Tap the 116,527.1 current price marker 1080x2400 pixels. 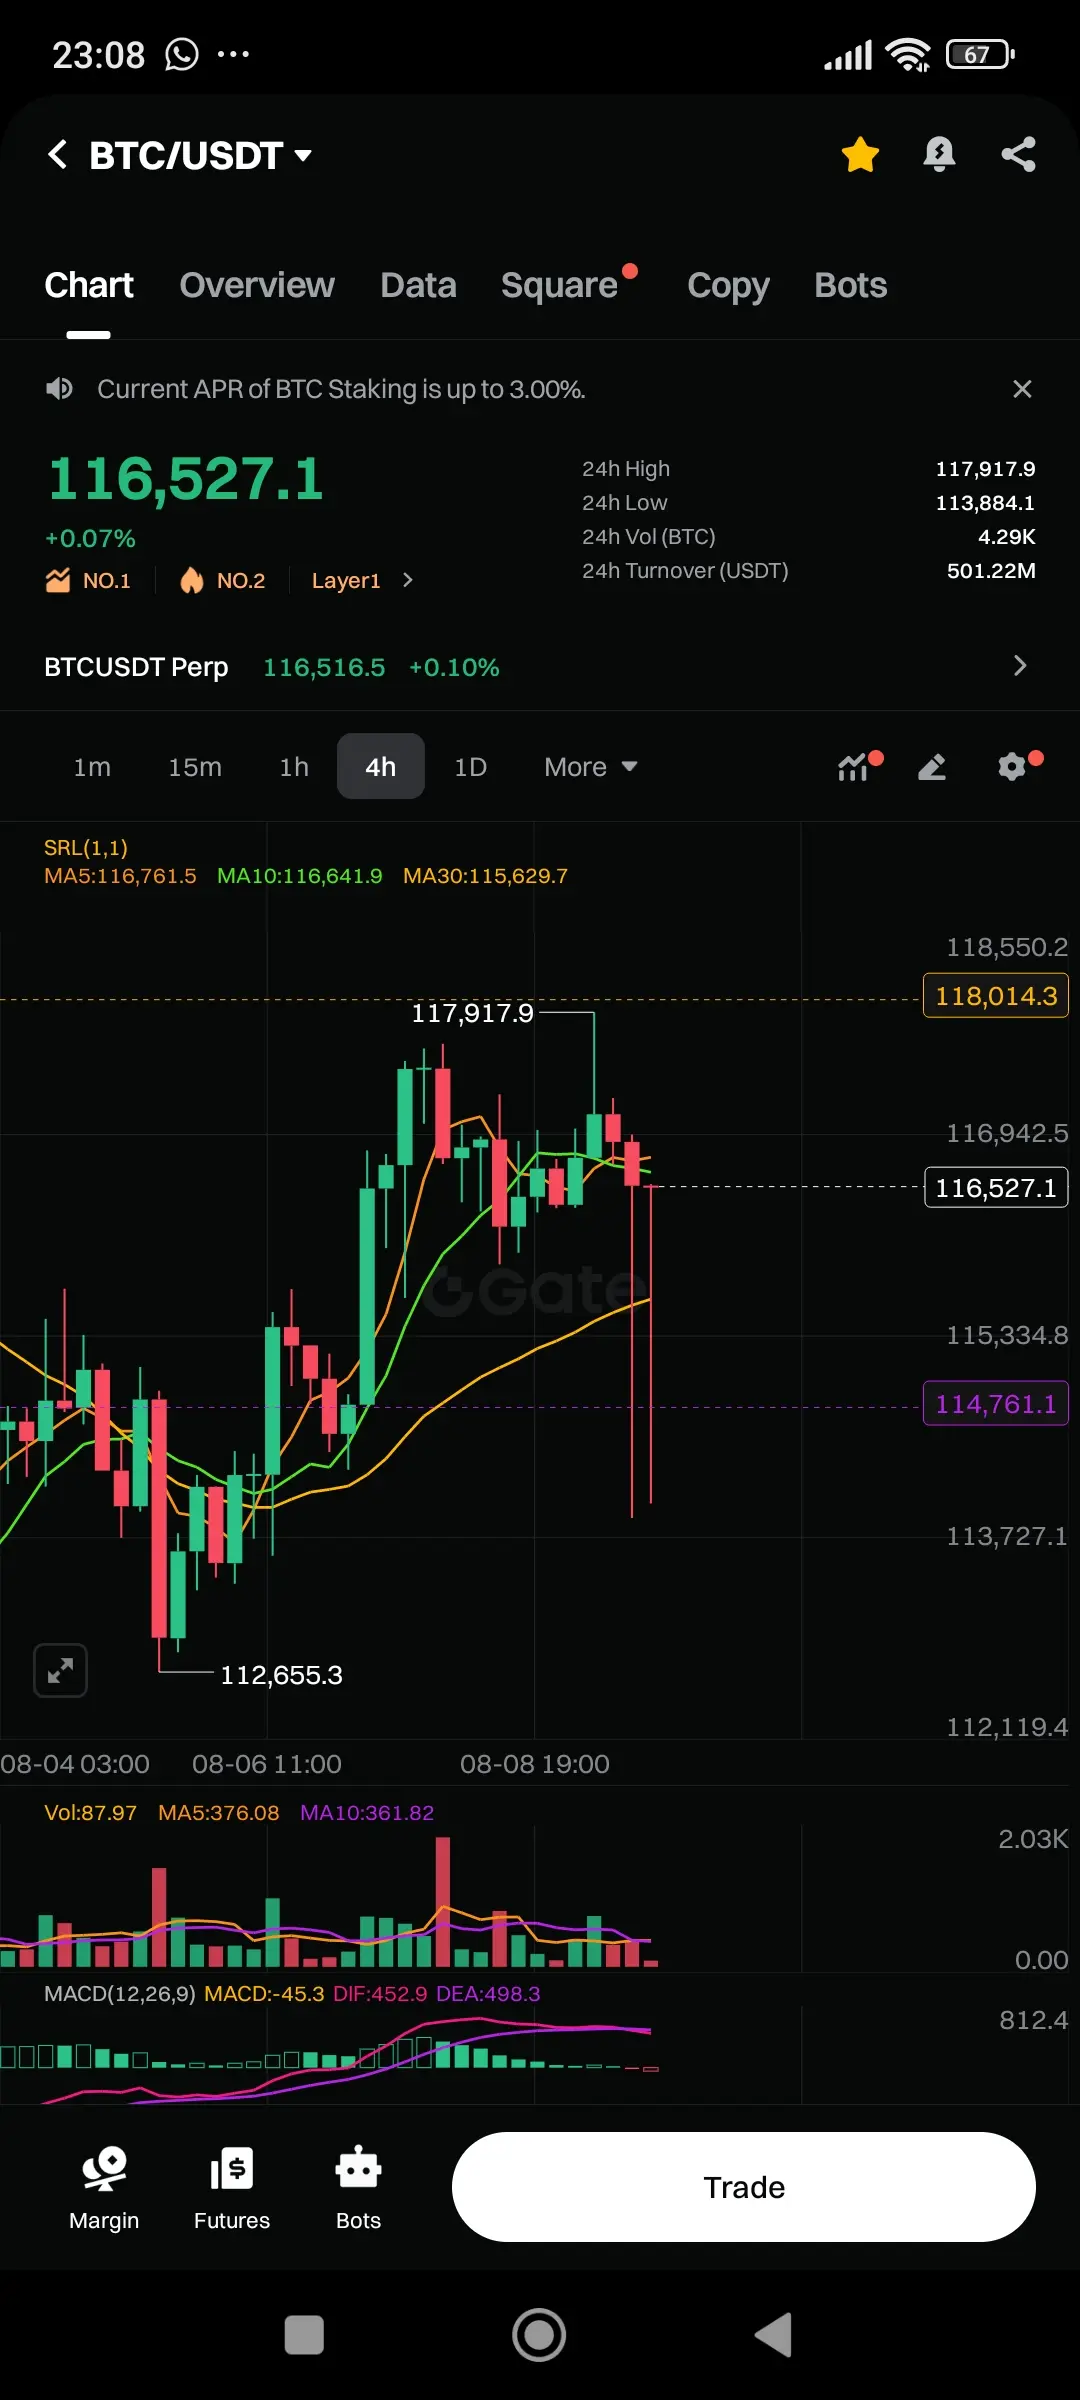point(996,1188)
